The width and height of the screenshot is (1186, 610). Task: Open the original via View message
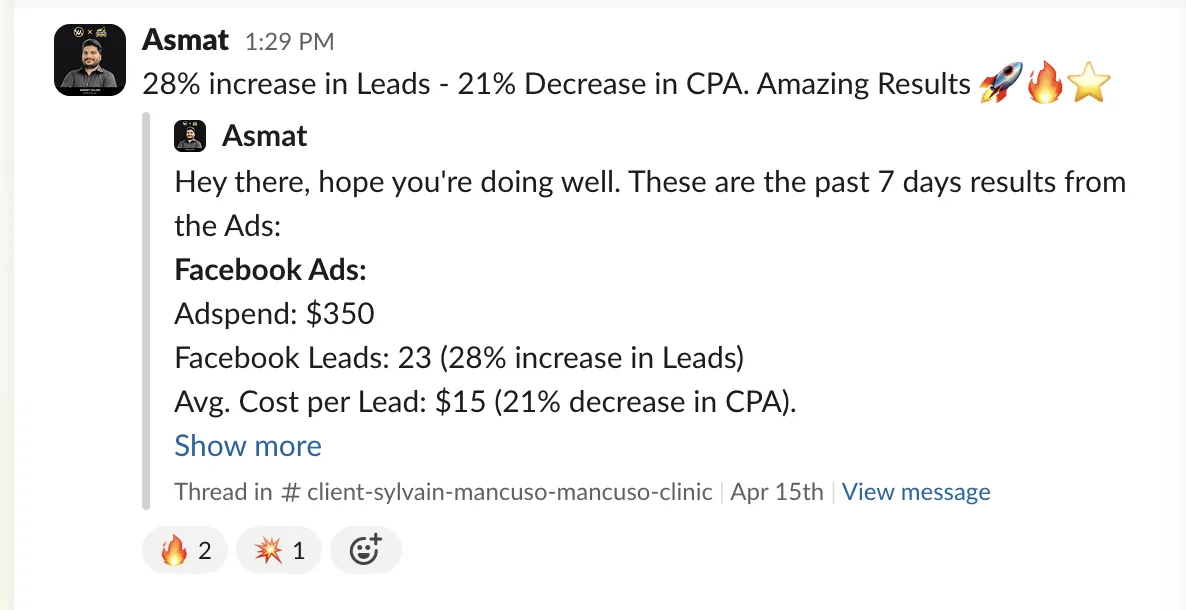point(916,492)
